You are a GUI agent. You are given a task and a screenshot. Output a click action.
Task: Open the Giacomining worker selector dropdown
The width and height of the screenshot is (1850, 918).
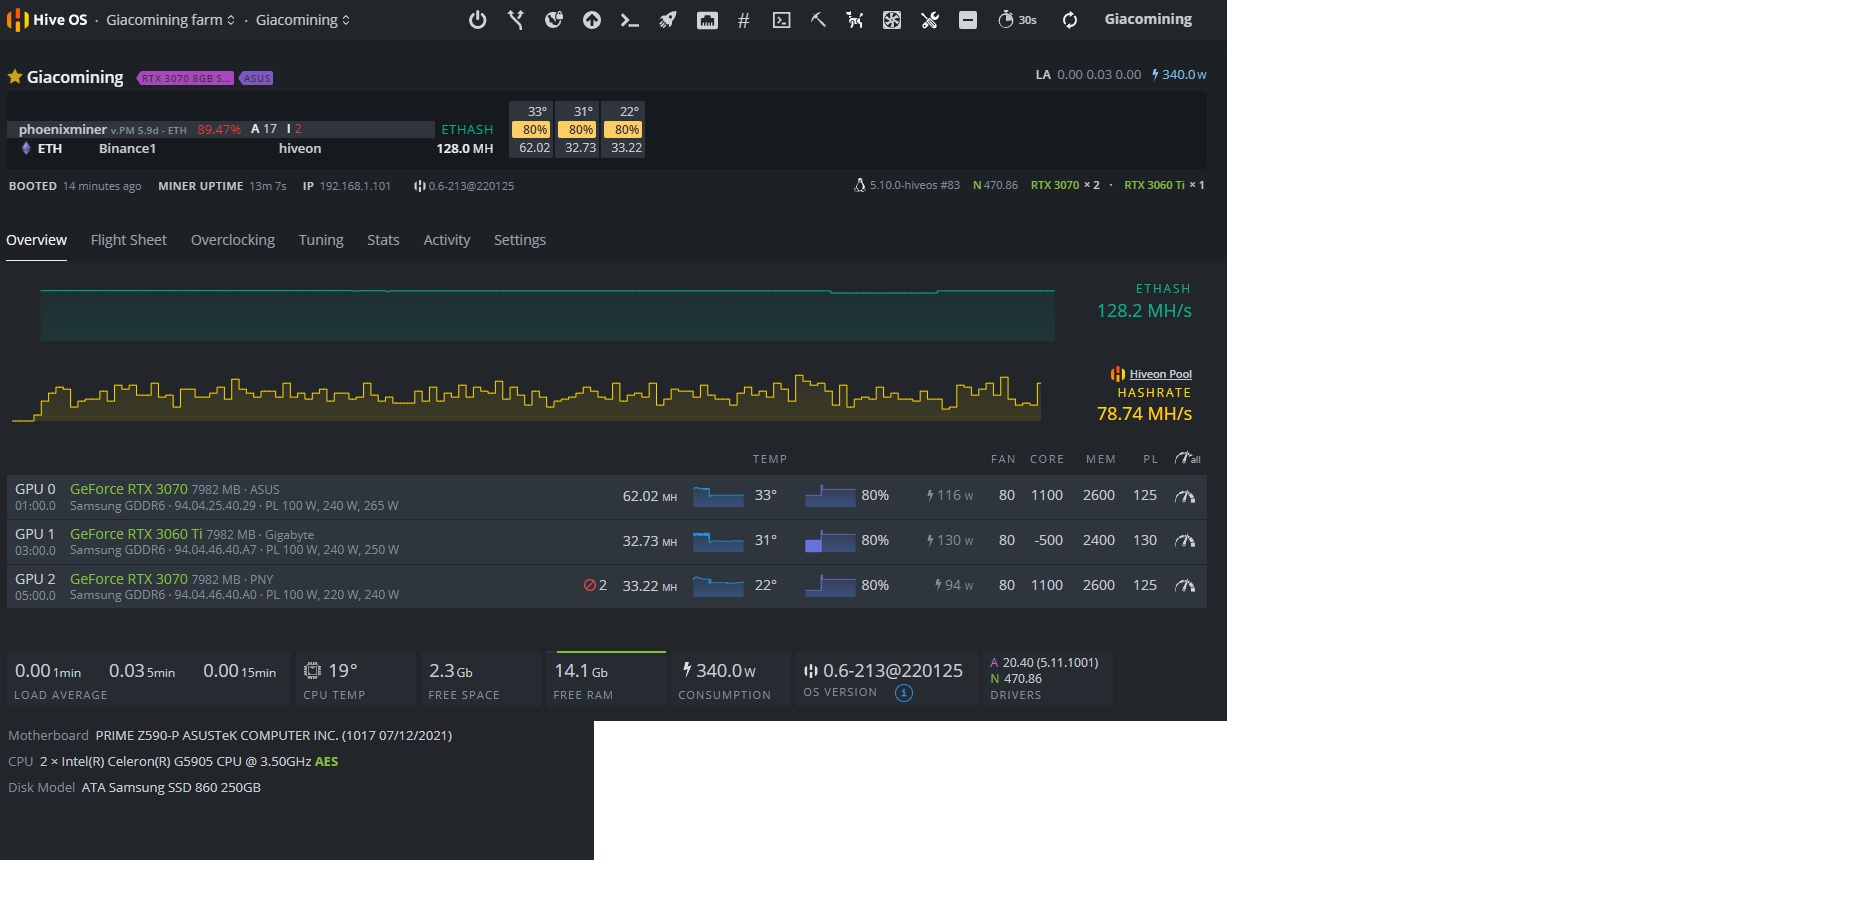pyautogui.click(x=303, y=20)
